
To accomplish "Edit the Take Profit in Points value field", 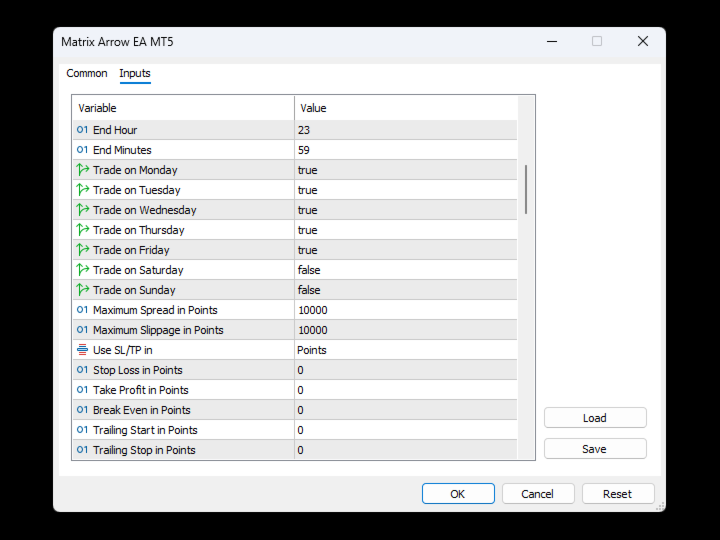I will 405,390.
